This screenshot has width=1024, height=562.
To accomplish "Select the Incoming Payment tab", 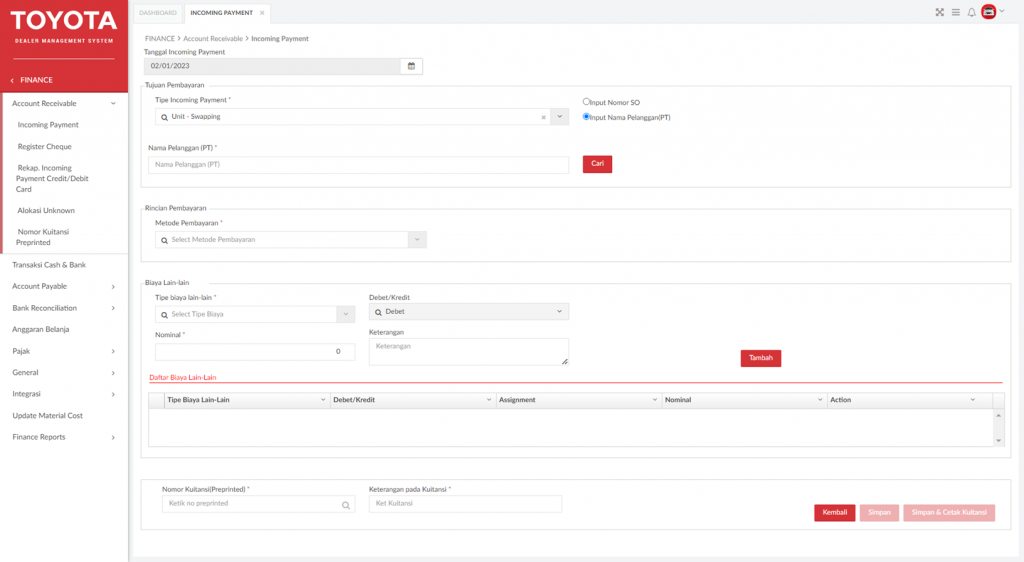I will [x=221, y=13].
